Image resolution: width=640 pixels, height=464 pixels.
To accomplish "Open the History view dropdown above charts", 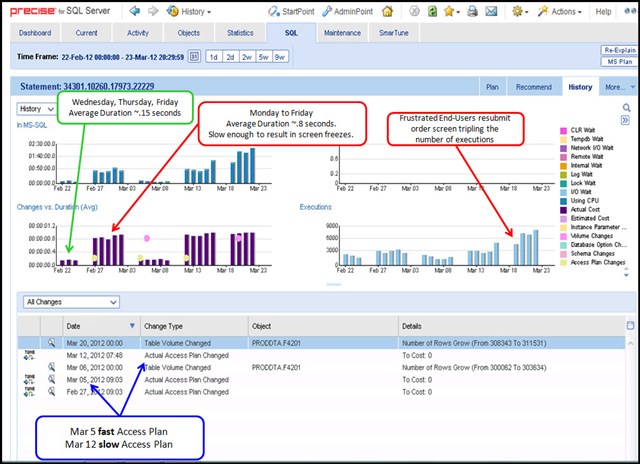I will coord(36,109).
